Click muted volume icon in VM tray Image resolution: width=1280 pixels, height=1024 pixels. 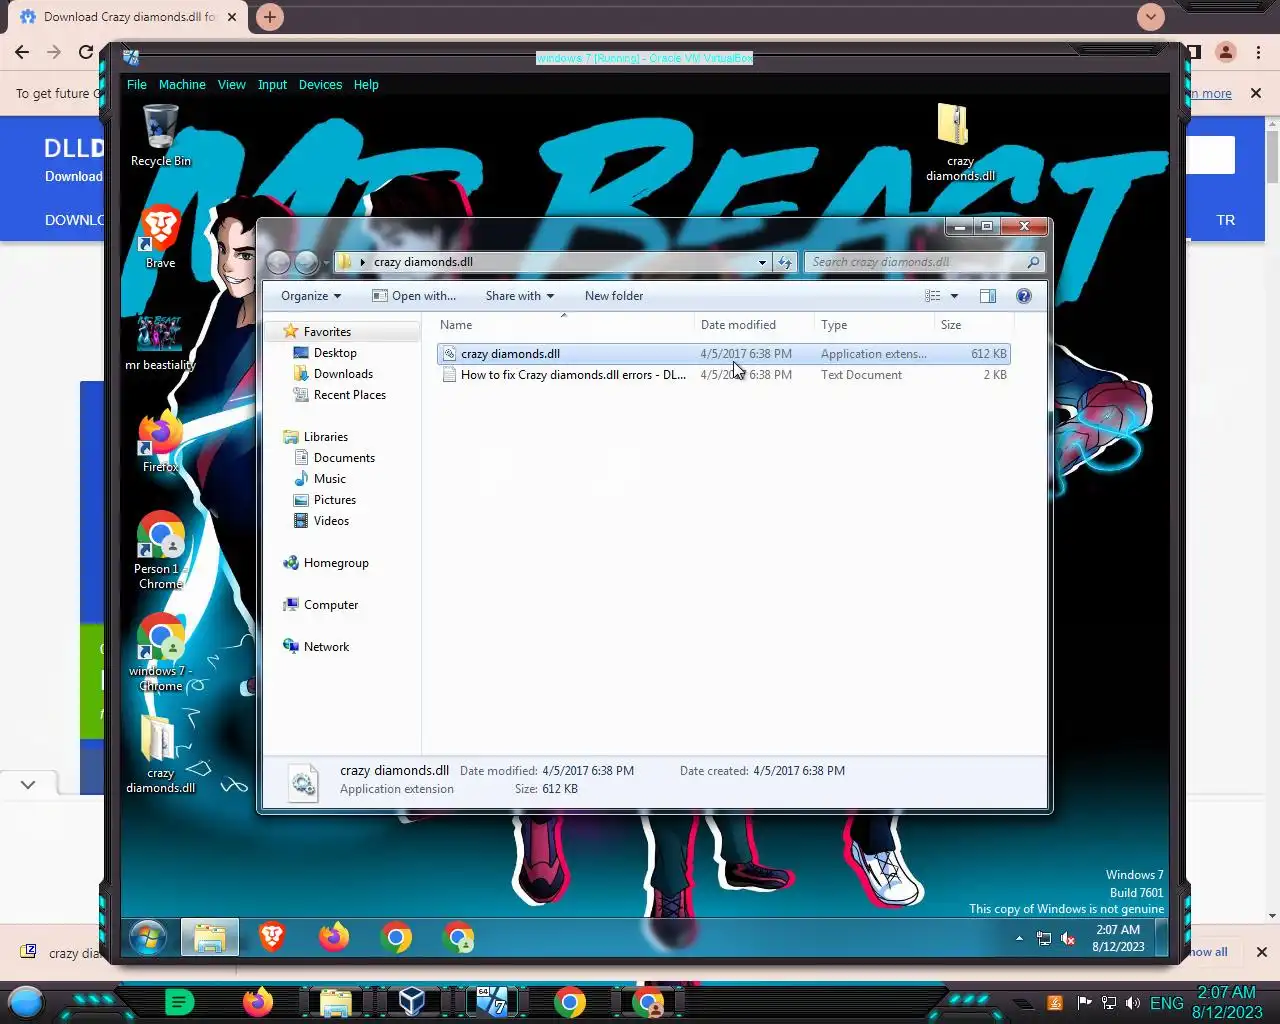pos(1068,938)
